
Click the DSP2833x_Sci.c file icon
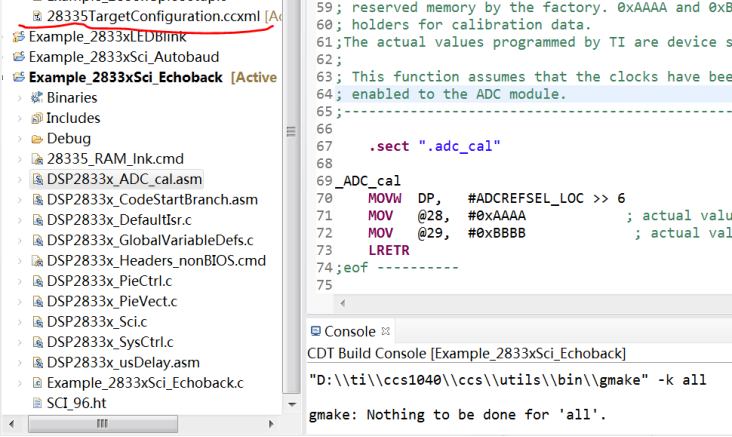pyautogui.click(x=37, y=322)
